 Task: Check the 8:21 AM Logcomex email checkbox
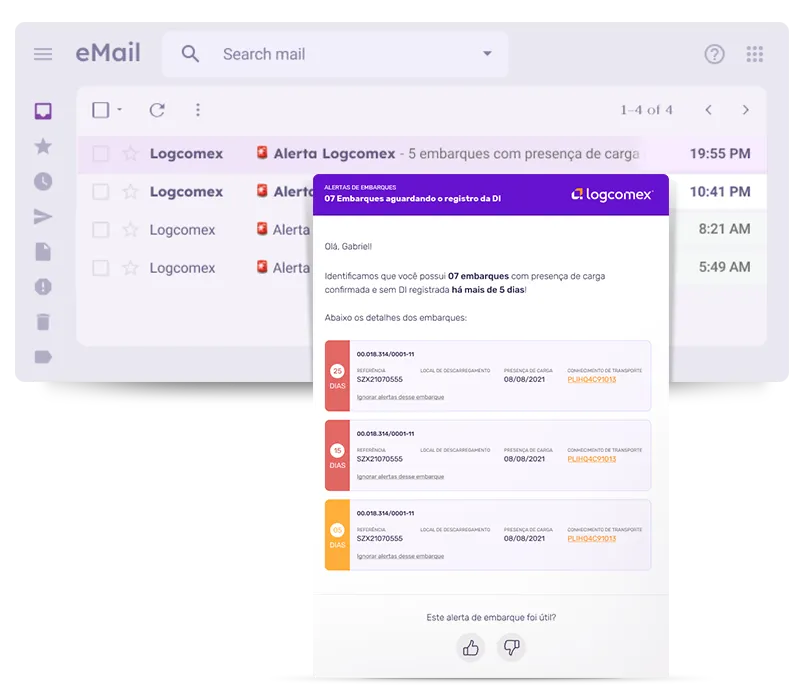101,230
